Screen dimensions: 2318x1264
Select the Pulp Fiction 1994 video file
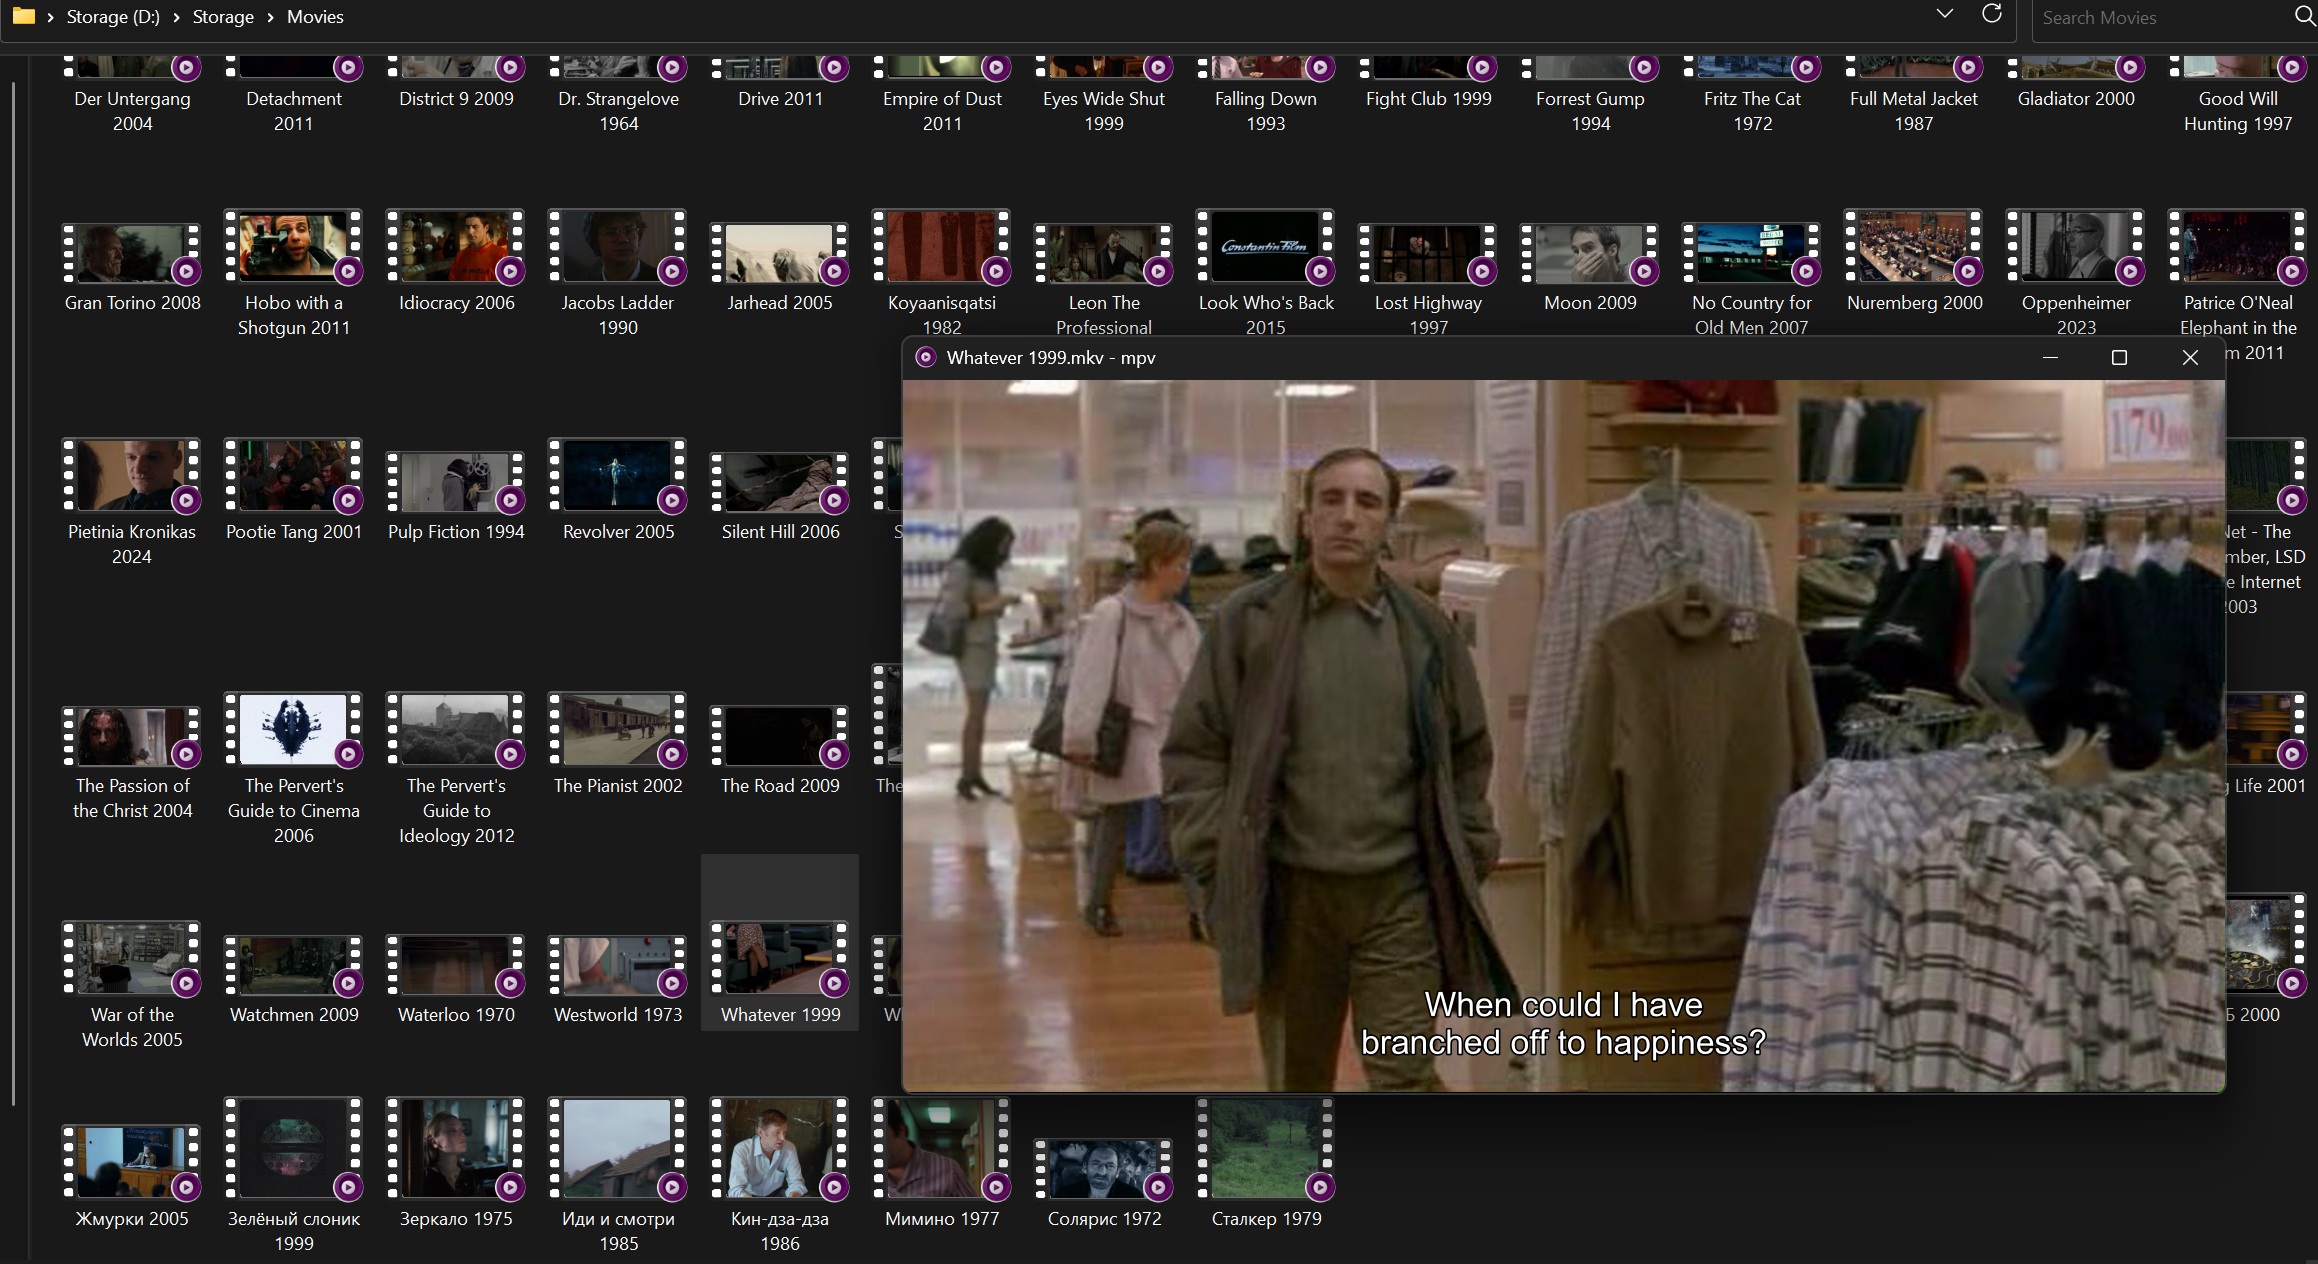(455, 481)
